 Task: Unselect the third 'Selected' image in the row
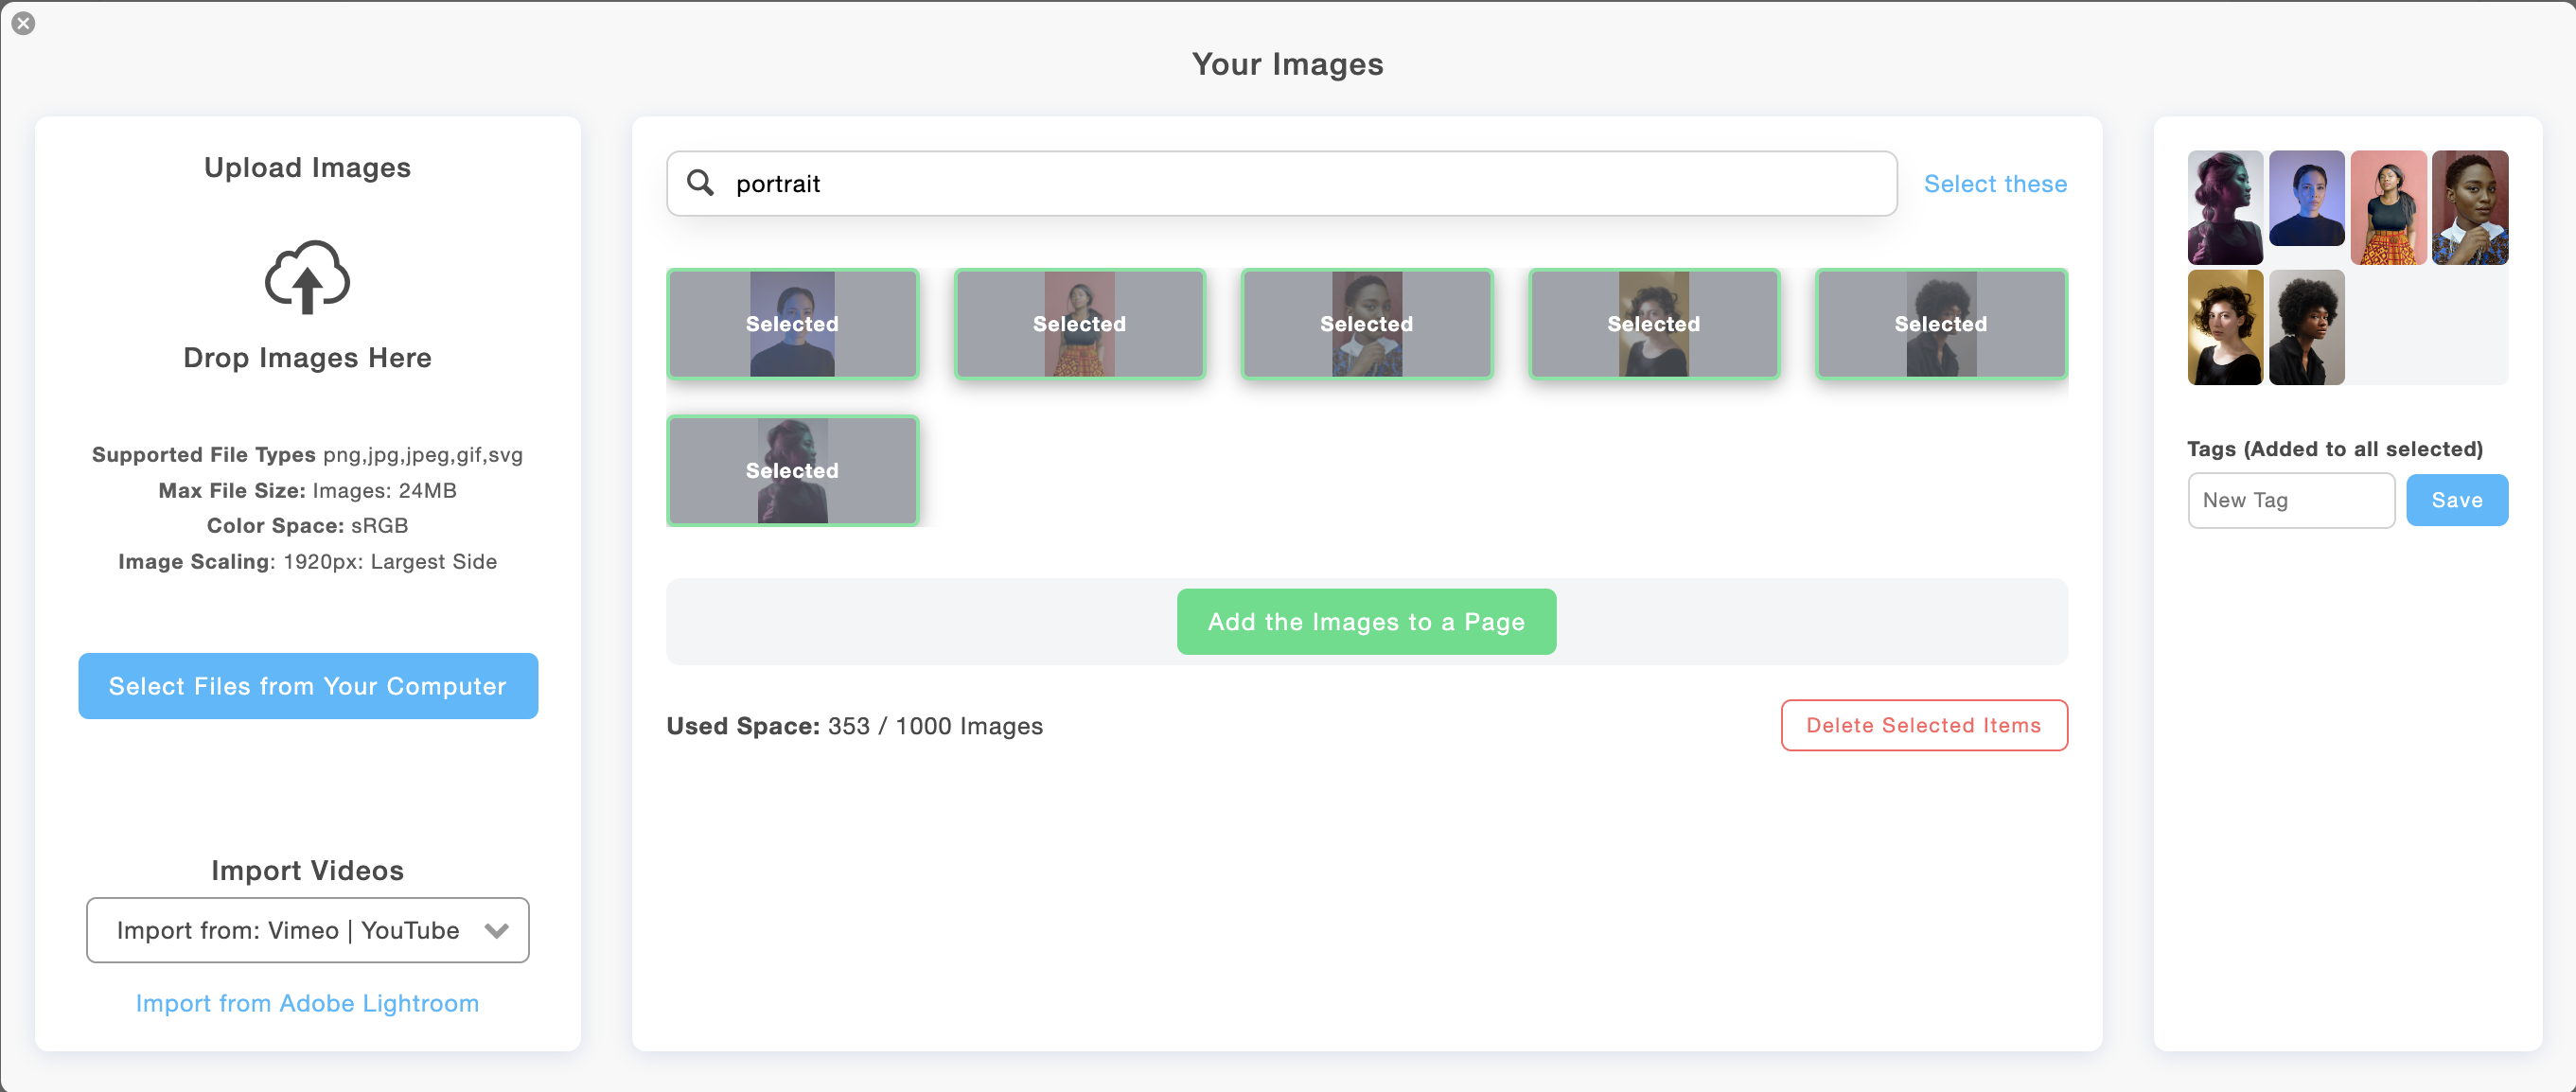coord(1366,324)
